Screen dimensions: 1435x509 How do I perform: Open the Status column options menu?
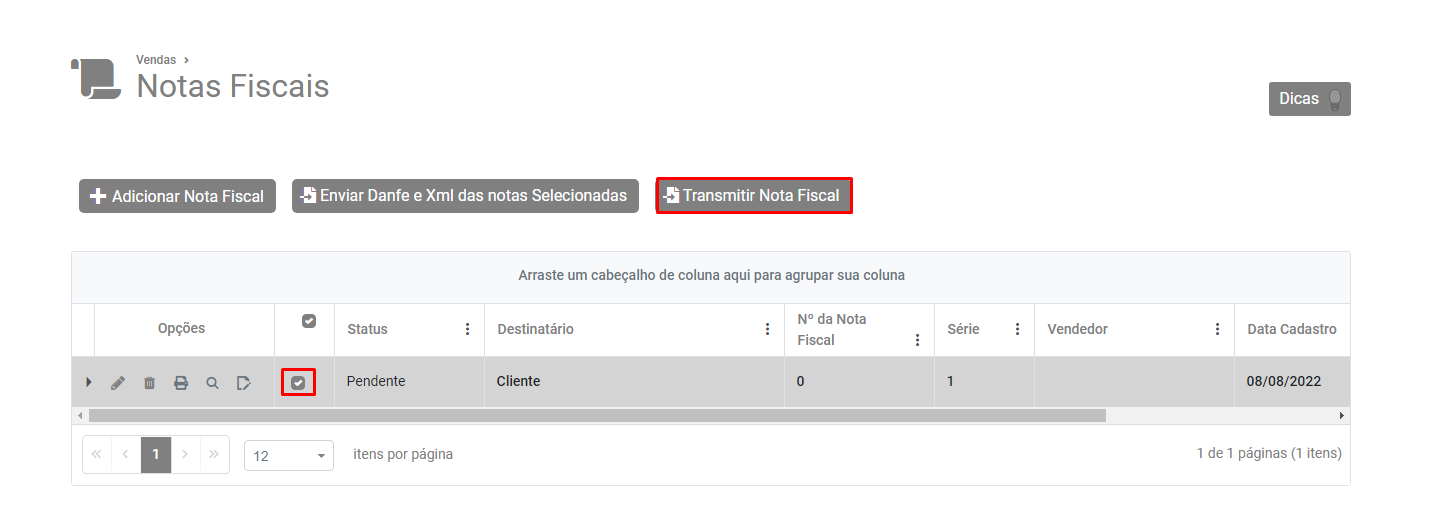(467, 329)
